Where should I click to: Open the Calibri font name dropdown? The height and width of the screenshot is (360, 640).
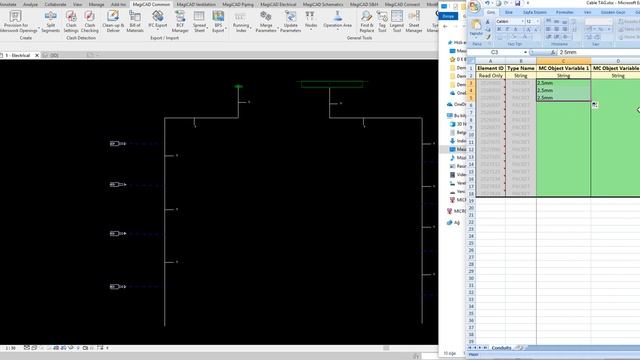[x=522, y=21]
